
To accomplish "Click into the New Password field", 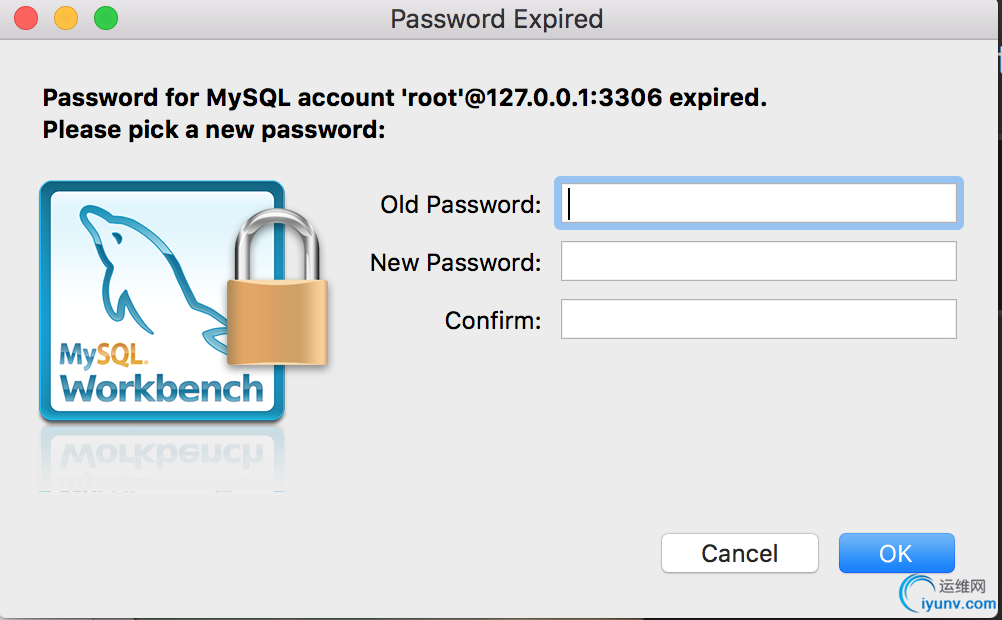I will click(759, 261).
